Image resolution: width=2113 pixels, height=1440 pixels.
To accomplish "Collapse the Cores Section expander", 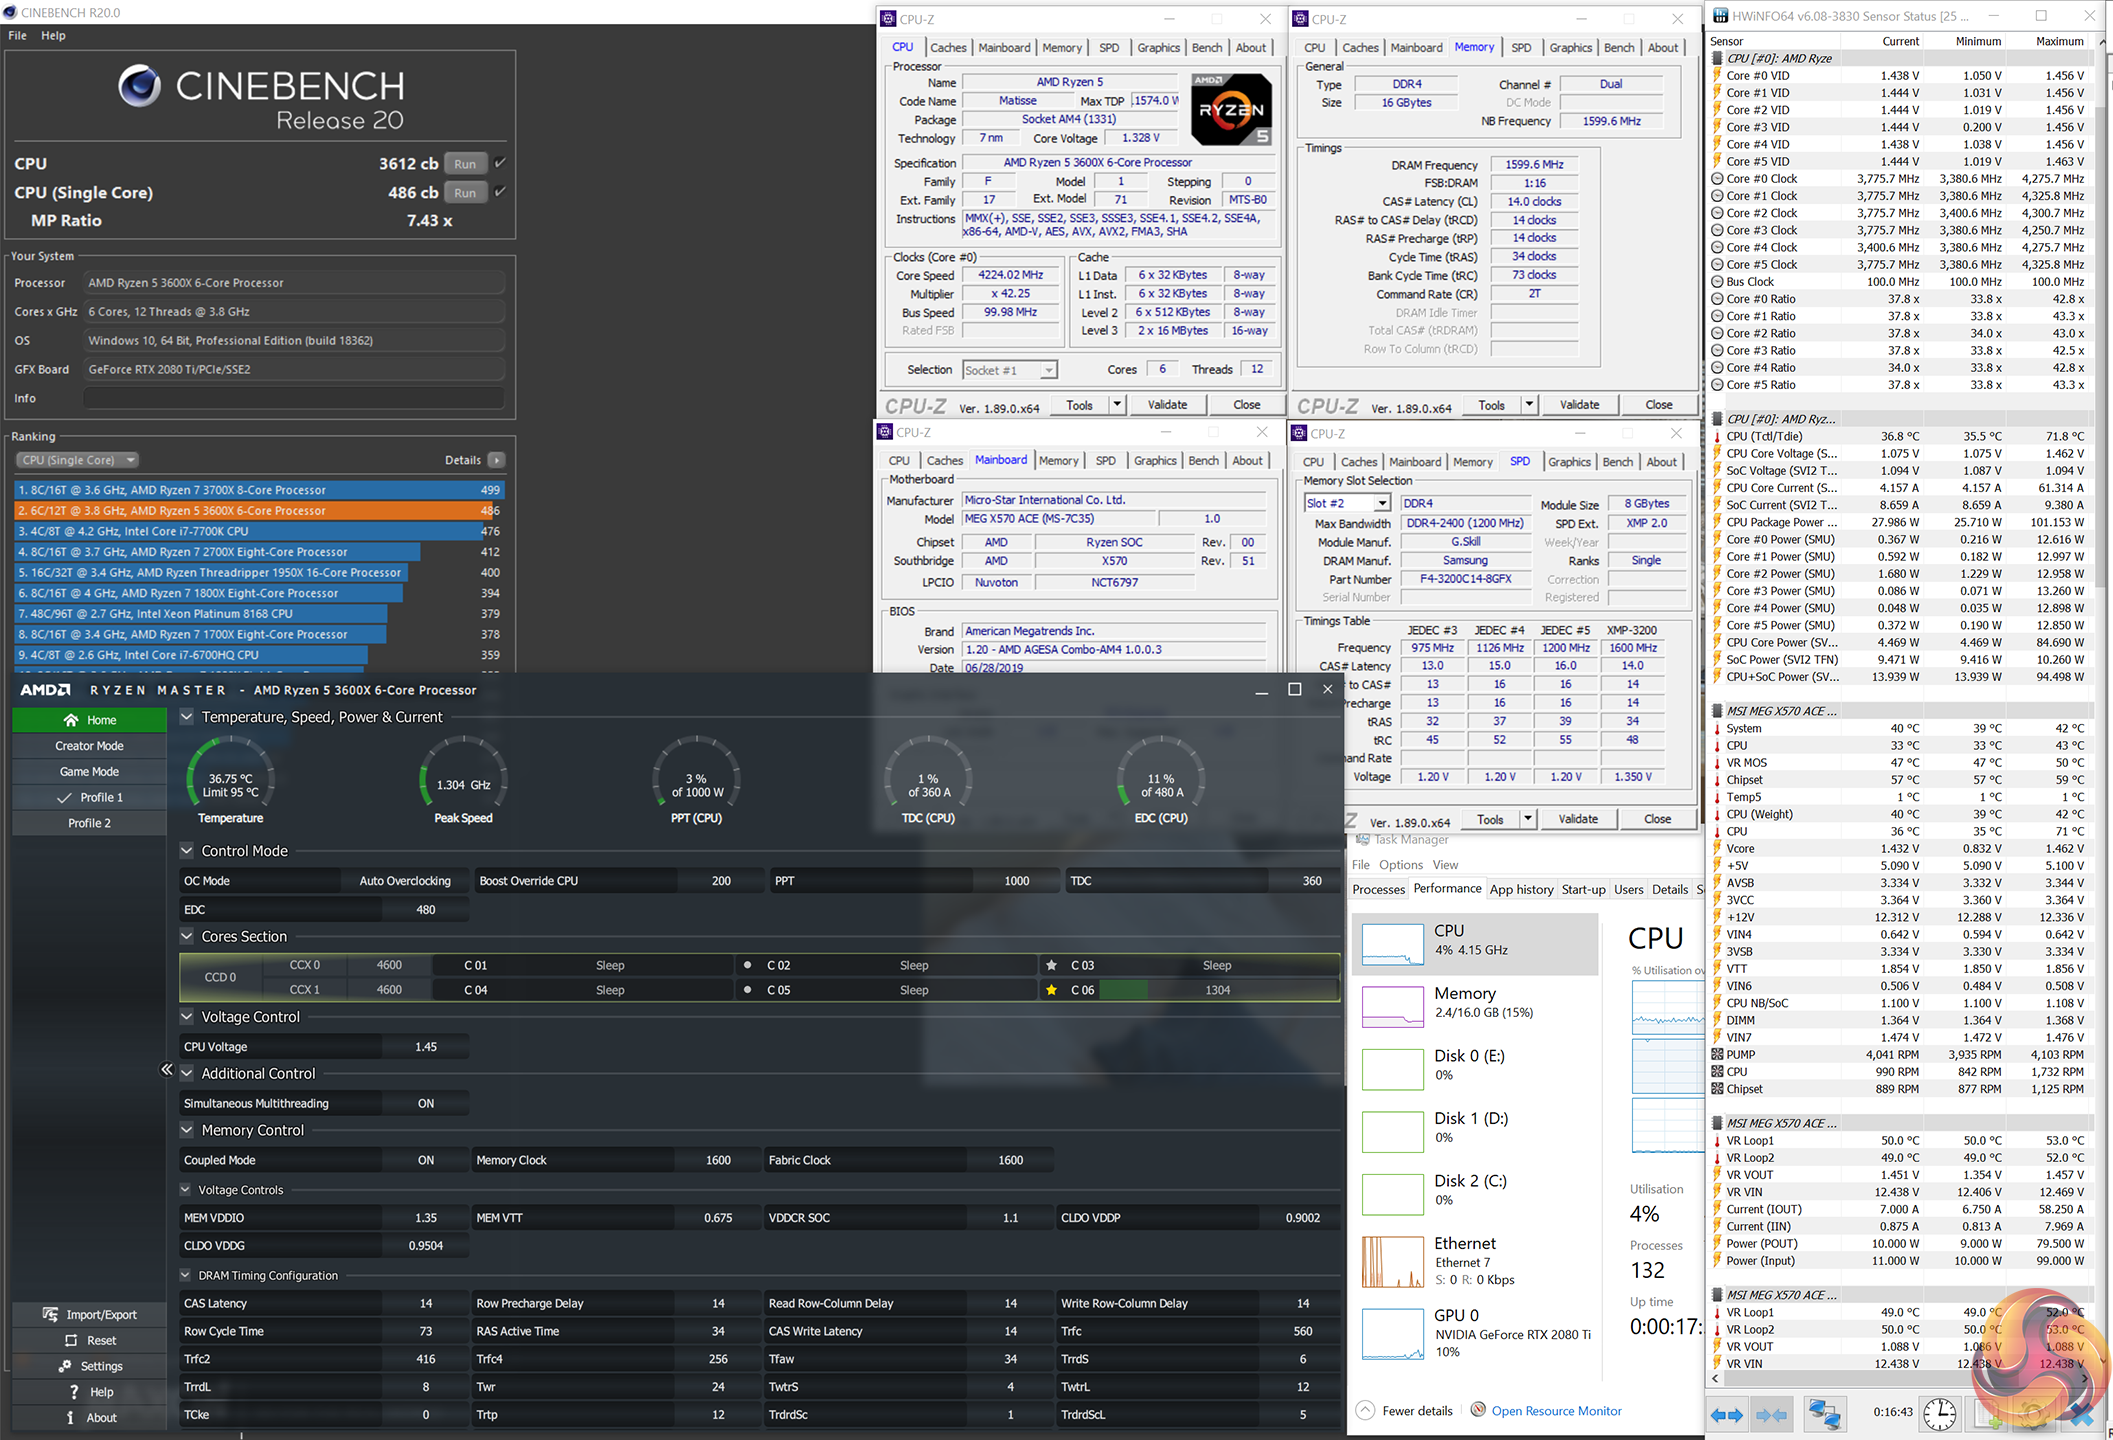I will tap(187, 936).
